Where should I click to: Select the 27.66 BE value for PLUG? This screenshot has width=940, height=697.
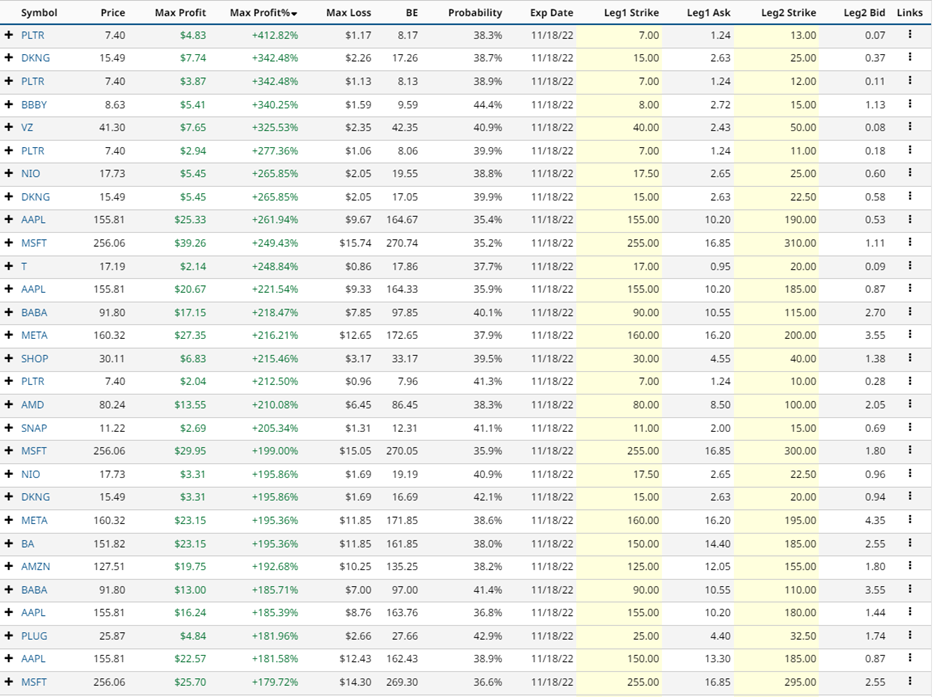405,636
